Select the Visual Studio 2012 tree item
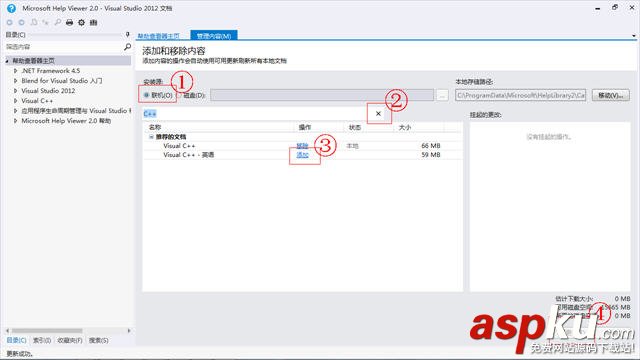The width and height of the screenshot is (640, 360). 48,91
